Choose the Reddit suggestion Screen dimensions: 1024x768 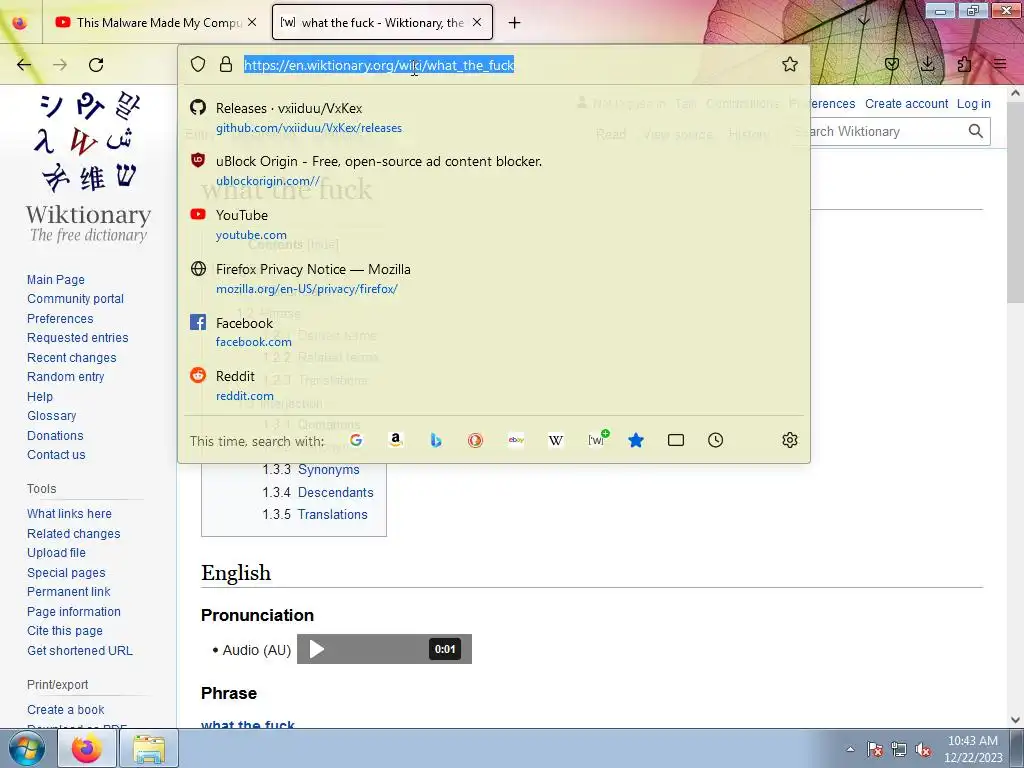click(x=494, y=385)
